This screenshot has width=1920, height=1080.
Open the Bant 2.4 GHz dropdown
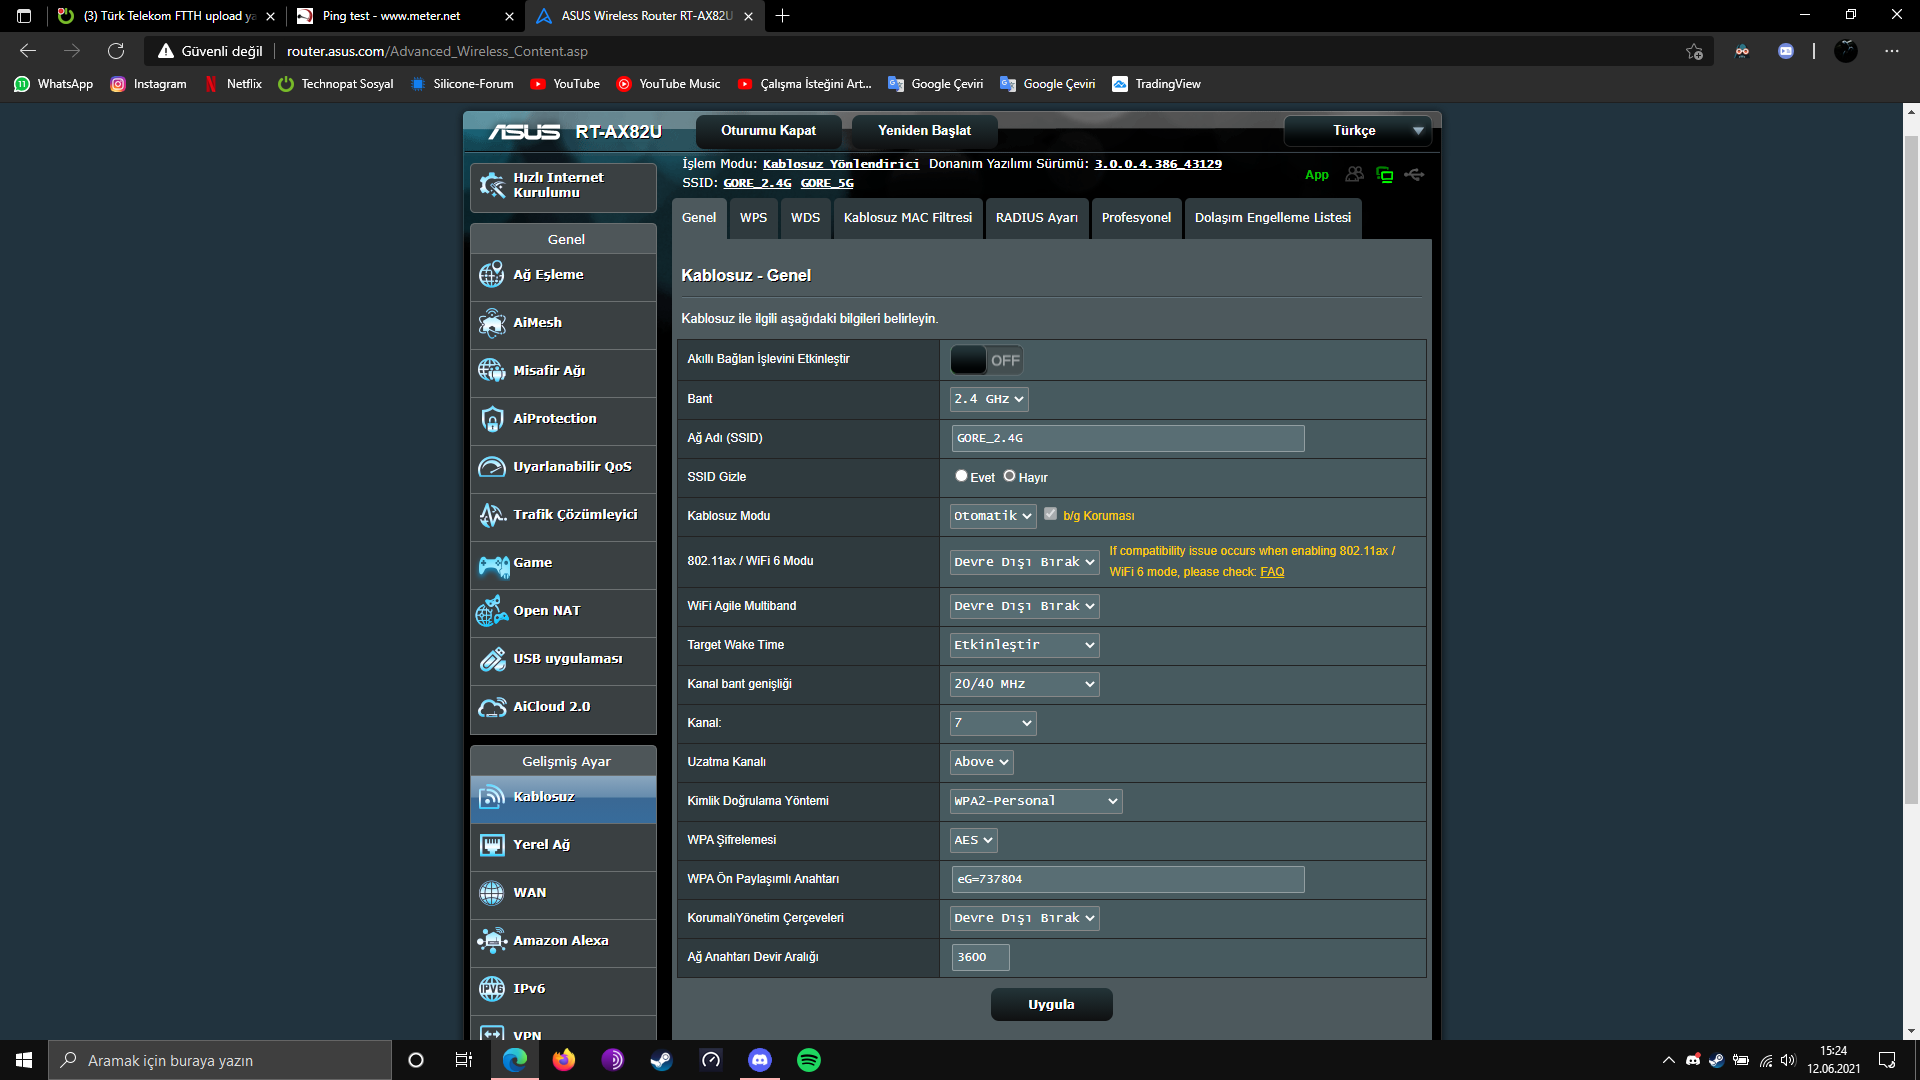point(988,399)
